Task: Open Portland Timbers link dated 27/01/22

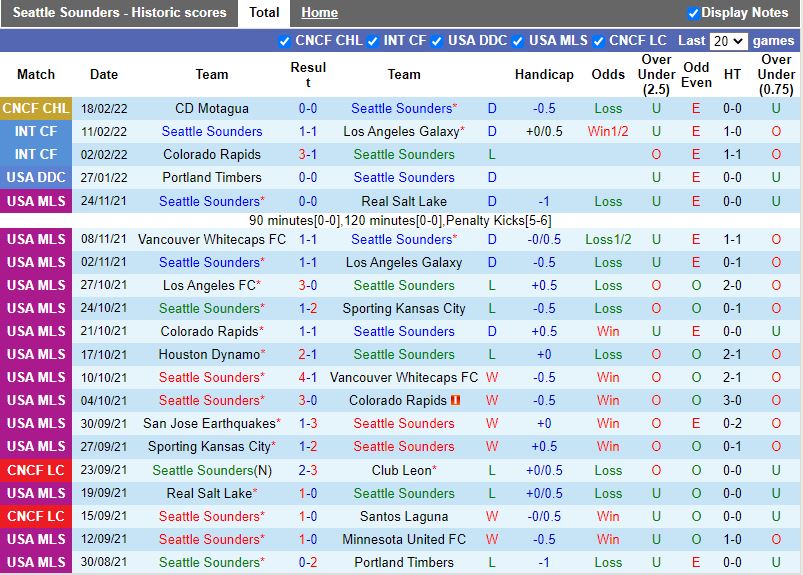Action: [212, 178]
